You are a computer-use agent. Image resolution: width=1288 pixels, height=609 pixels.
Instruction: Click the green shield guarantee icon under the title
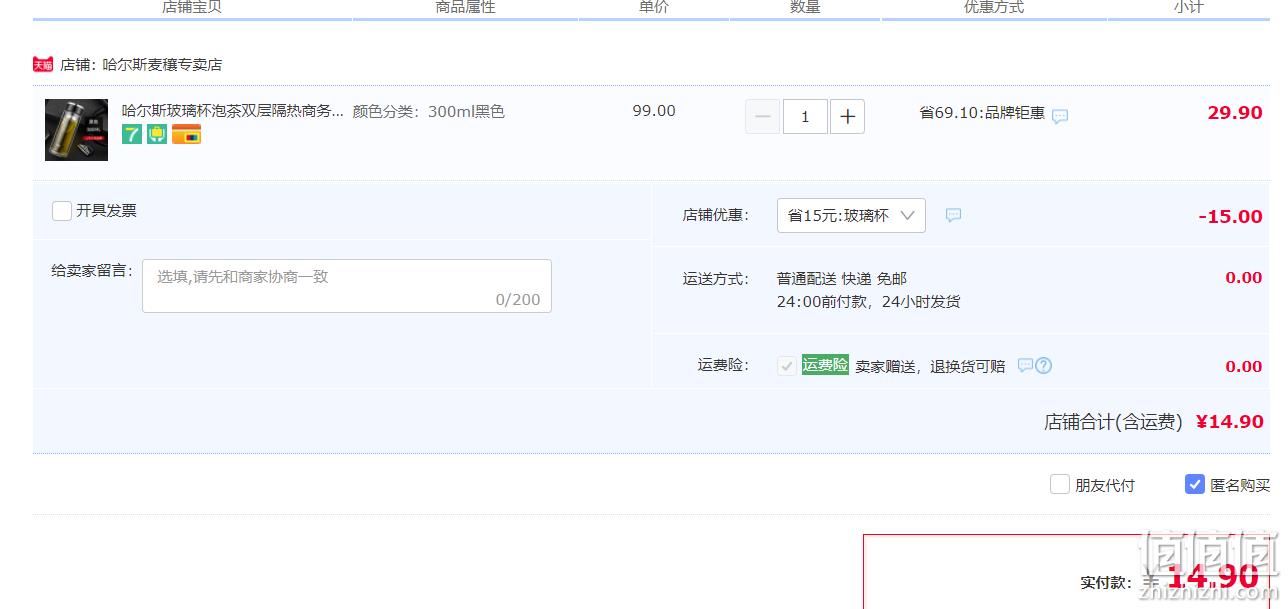(x=157, y=134)
